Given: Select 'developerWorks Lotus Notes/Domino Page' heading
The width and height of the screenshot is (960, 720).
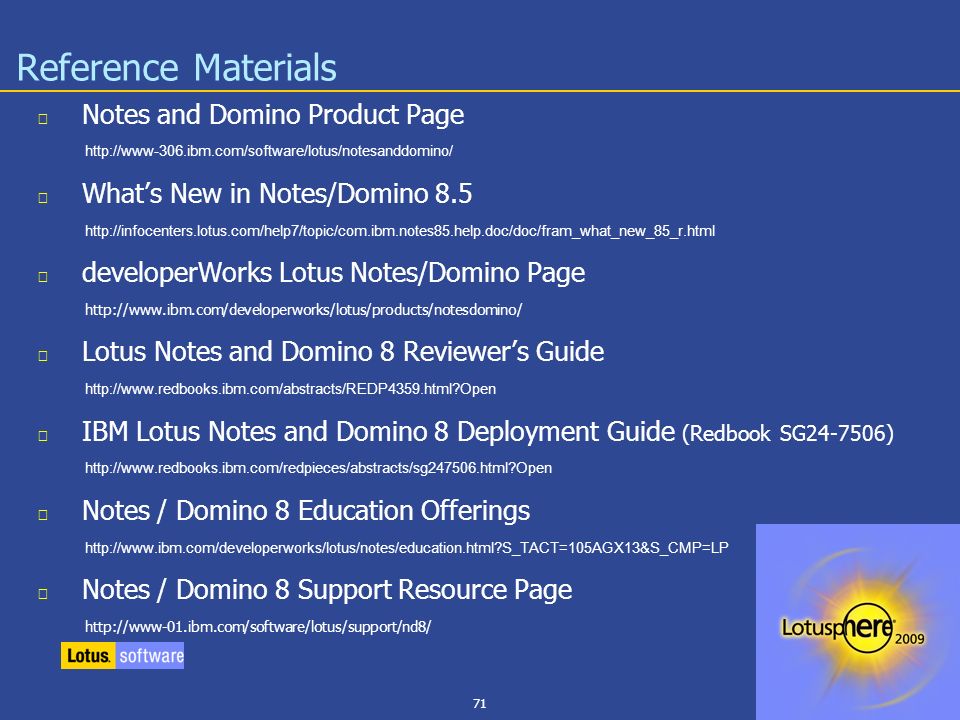Looking at the screenshot, I should click(x=334, y=273).
